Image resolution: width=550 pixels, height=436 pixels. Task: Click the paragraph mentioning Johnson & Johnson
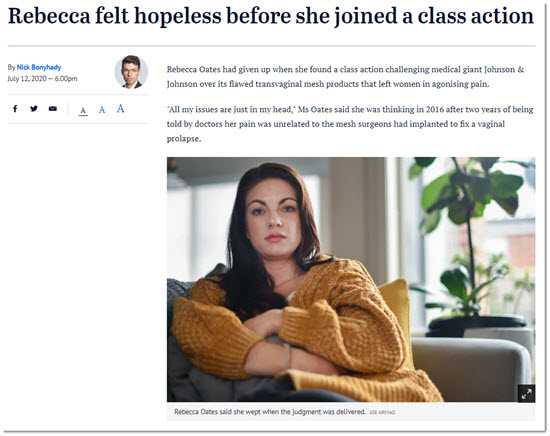coord(346,76)
